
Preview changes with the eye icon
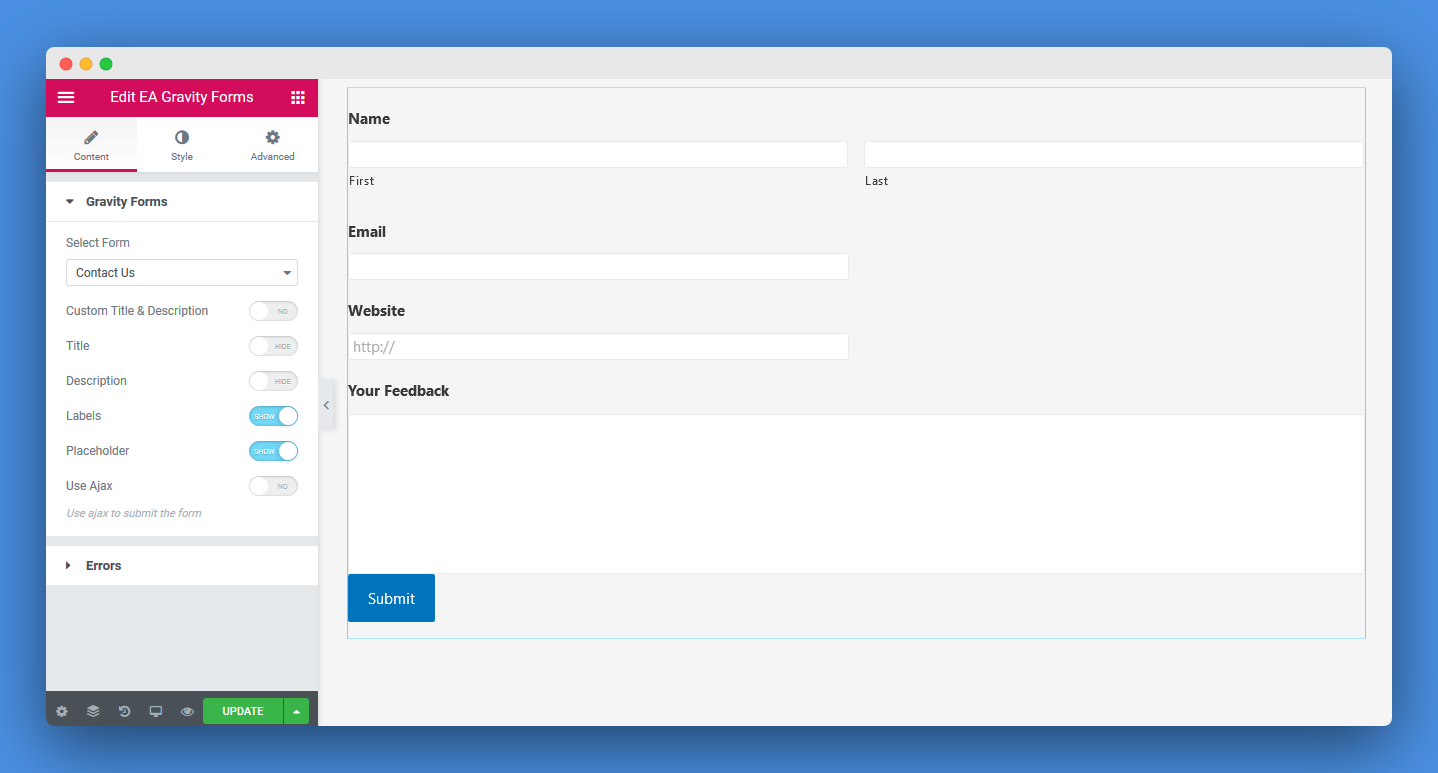tap(186, 711)
